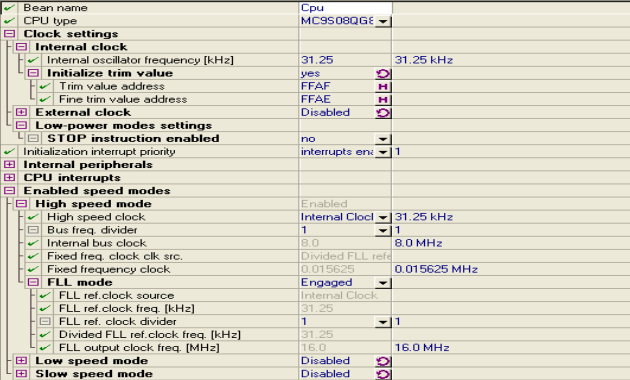Click the FLL output clock freq. label
This screenshot has height=380, width=630.
(139, 347)
